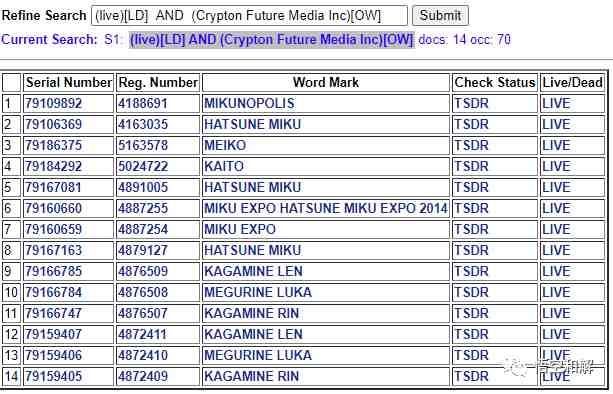Open serial number 79159406
Image resolution: width=613 pixels, height=394 pixels.
click(x=54, y=355)
